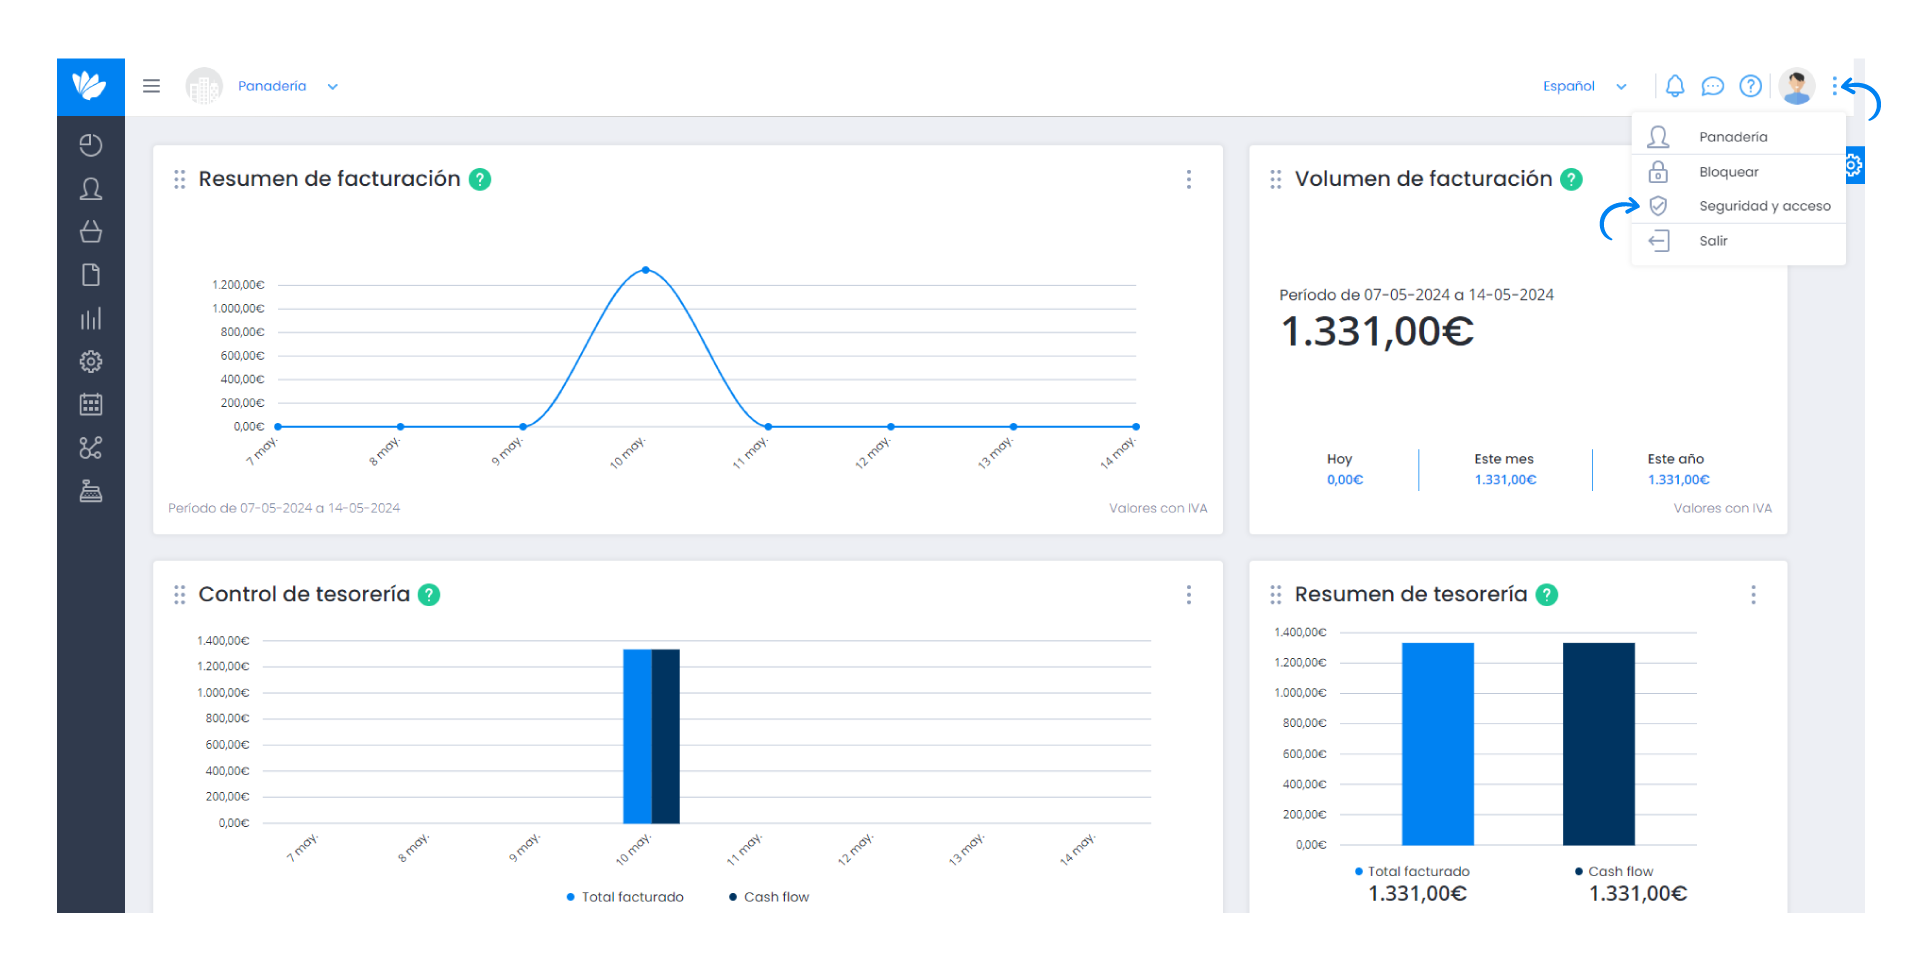Image resolution: width=1920 pixels, height=962 pixels.
Task: Grab Control de tesorería drag handle
Action: [x=180, y=595]
